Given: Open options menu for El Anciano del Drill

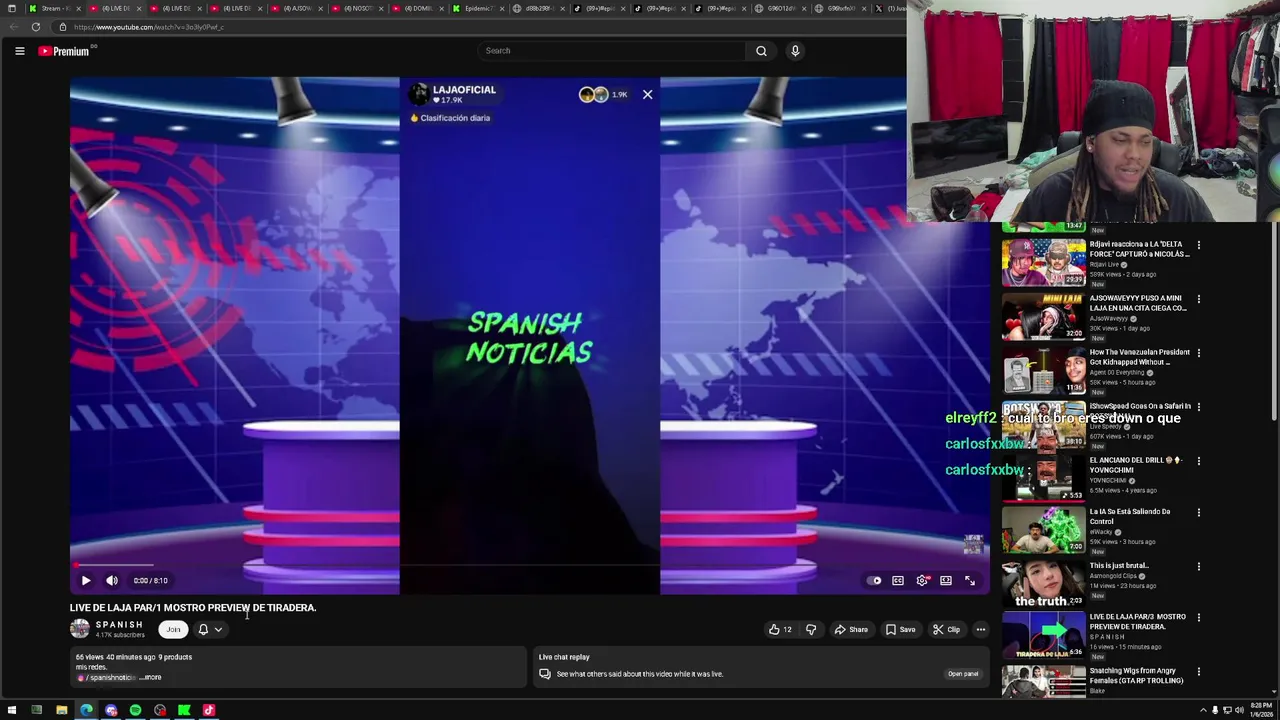Looking at the screenshot, I should (x=1198, y=461).
